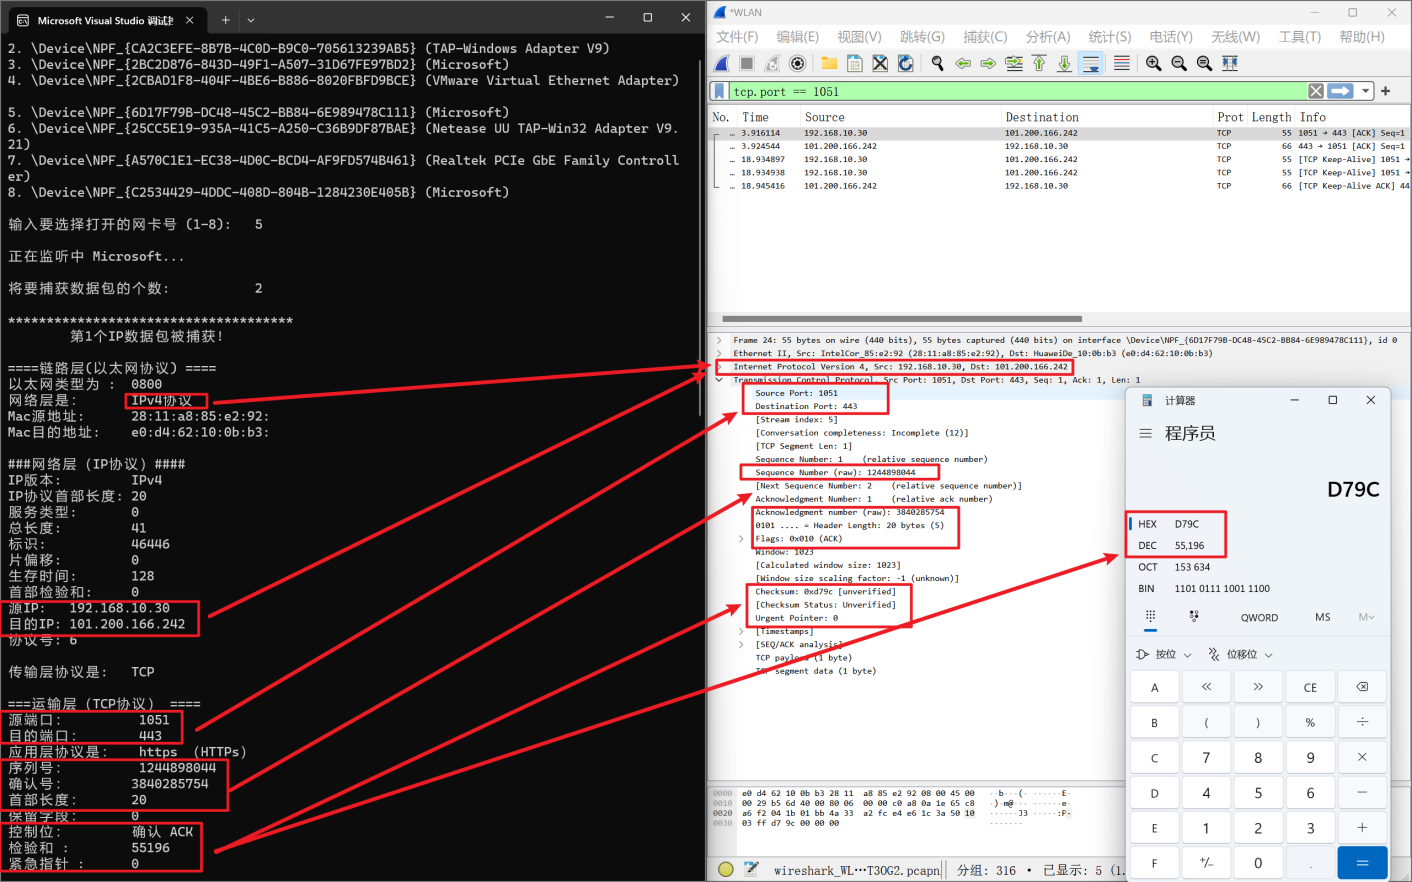The image size is (1412, 882).
Task: Open the 按位 bitwise dropdown
Action: click(1165, 654)
